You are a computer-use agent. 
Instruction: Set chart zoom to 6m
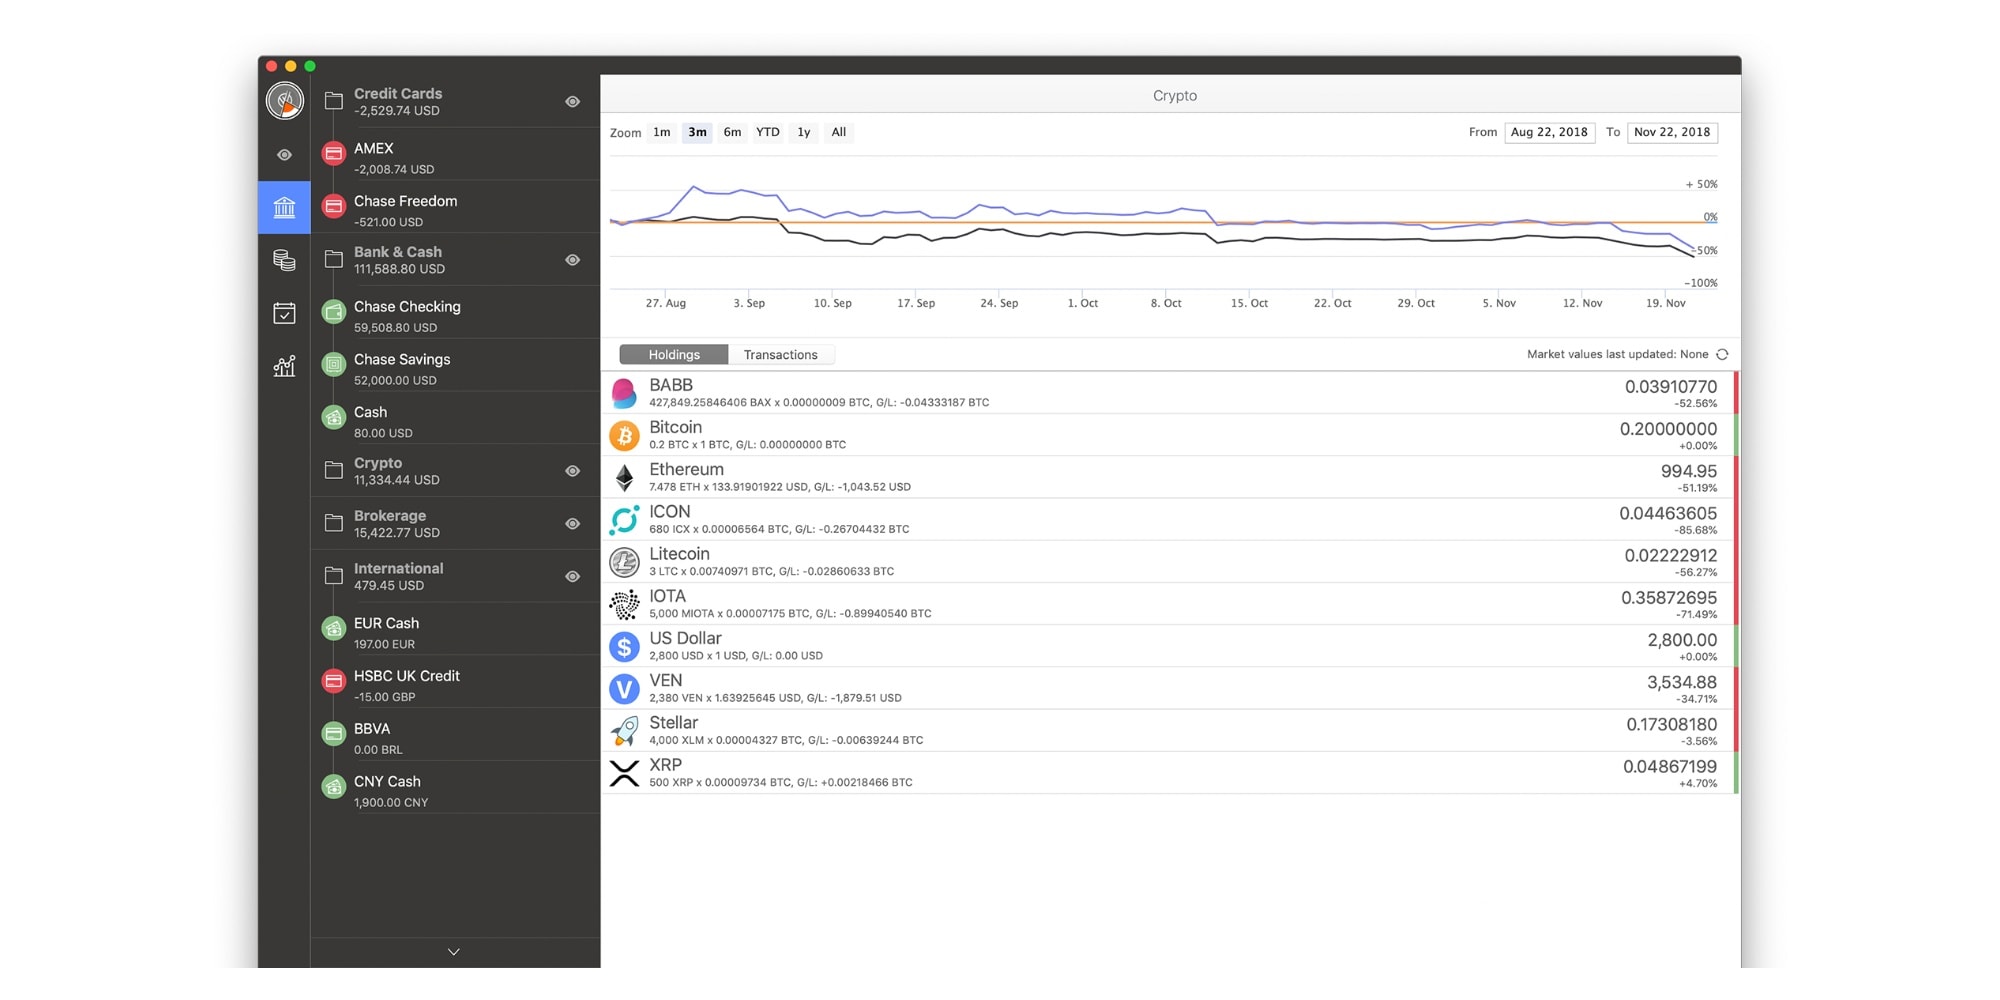[x=732, y=132]
